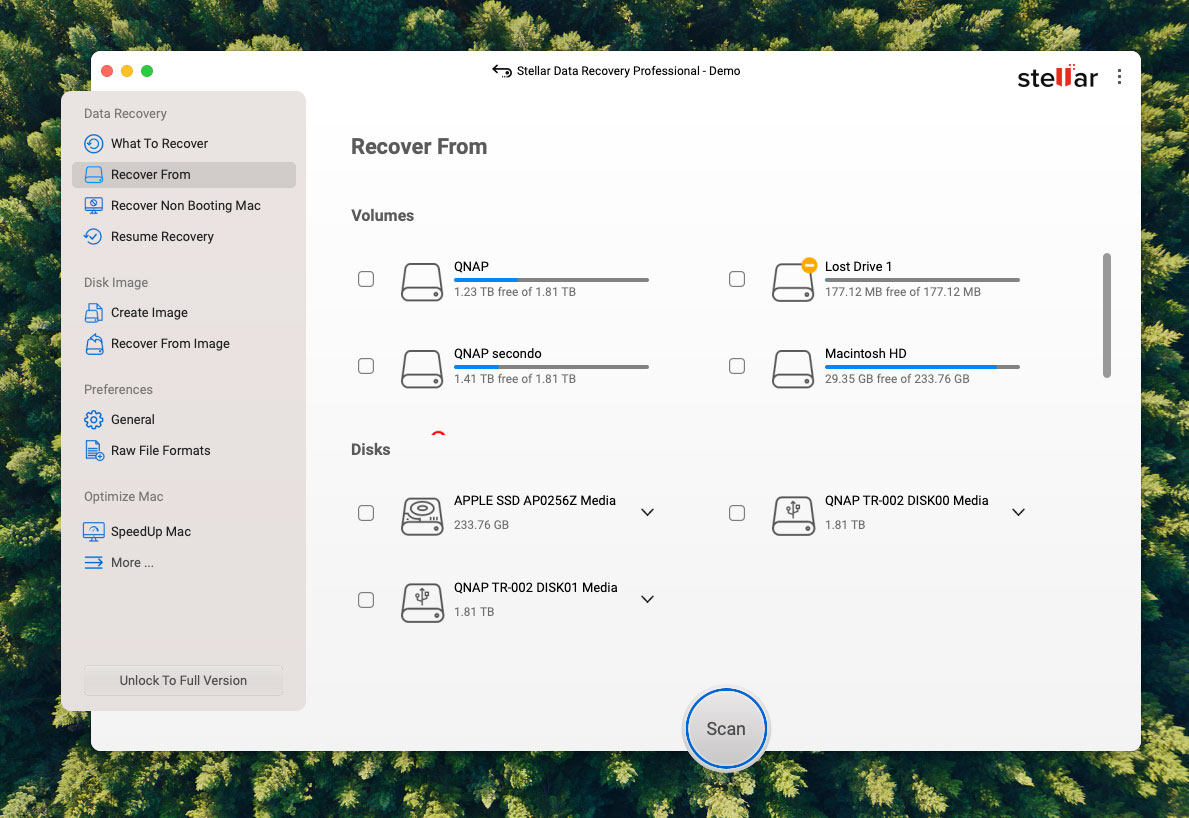Viewport: 1189px width, 818px height.
Task: Click the Raw File Formats document icon
Action: pos(94,450)
